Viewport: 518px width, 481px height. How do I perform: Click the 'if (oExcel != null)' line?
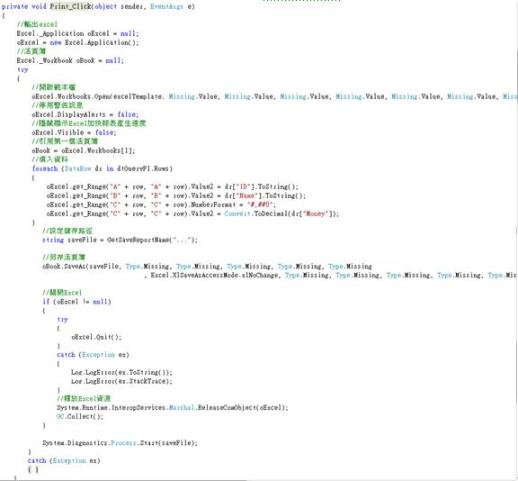click(x=77, y=302)
